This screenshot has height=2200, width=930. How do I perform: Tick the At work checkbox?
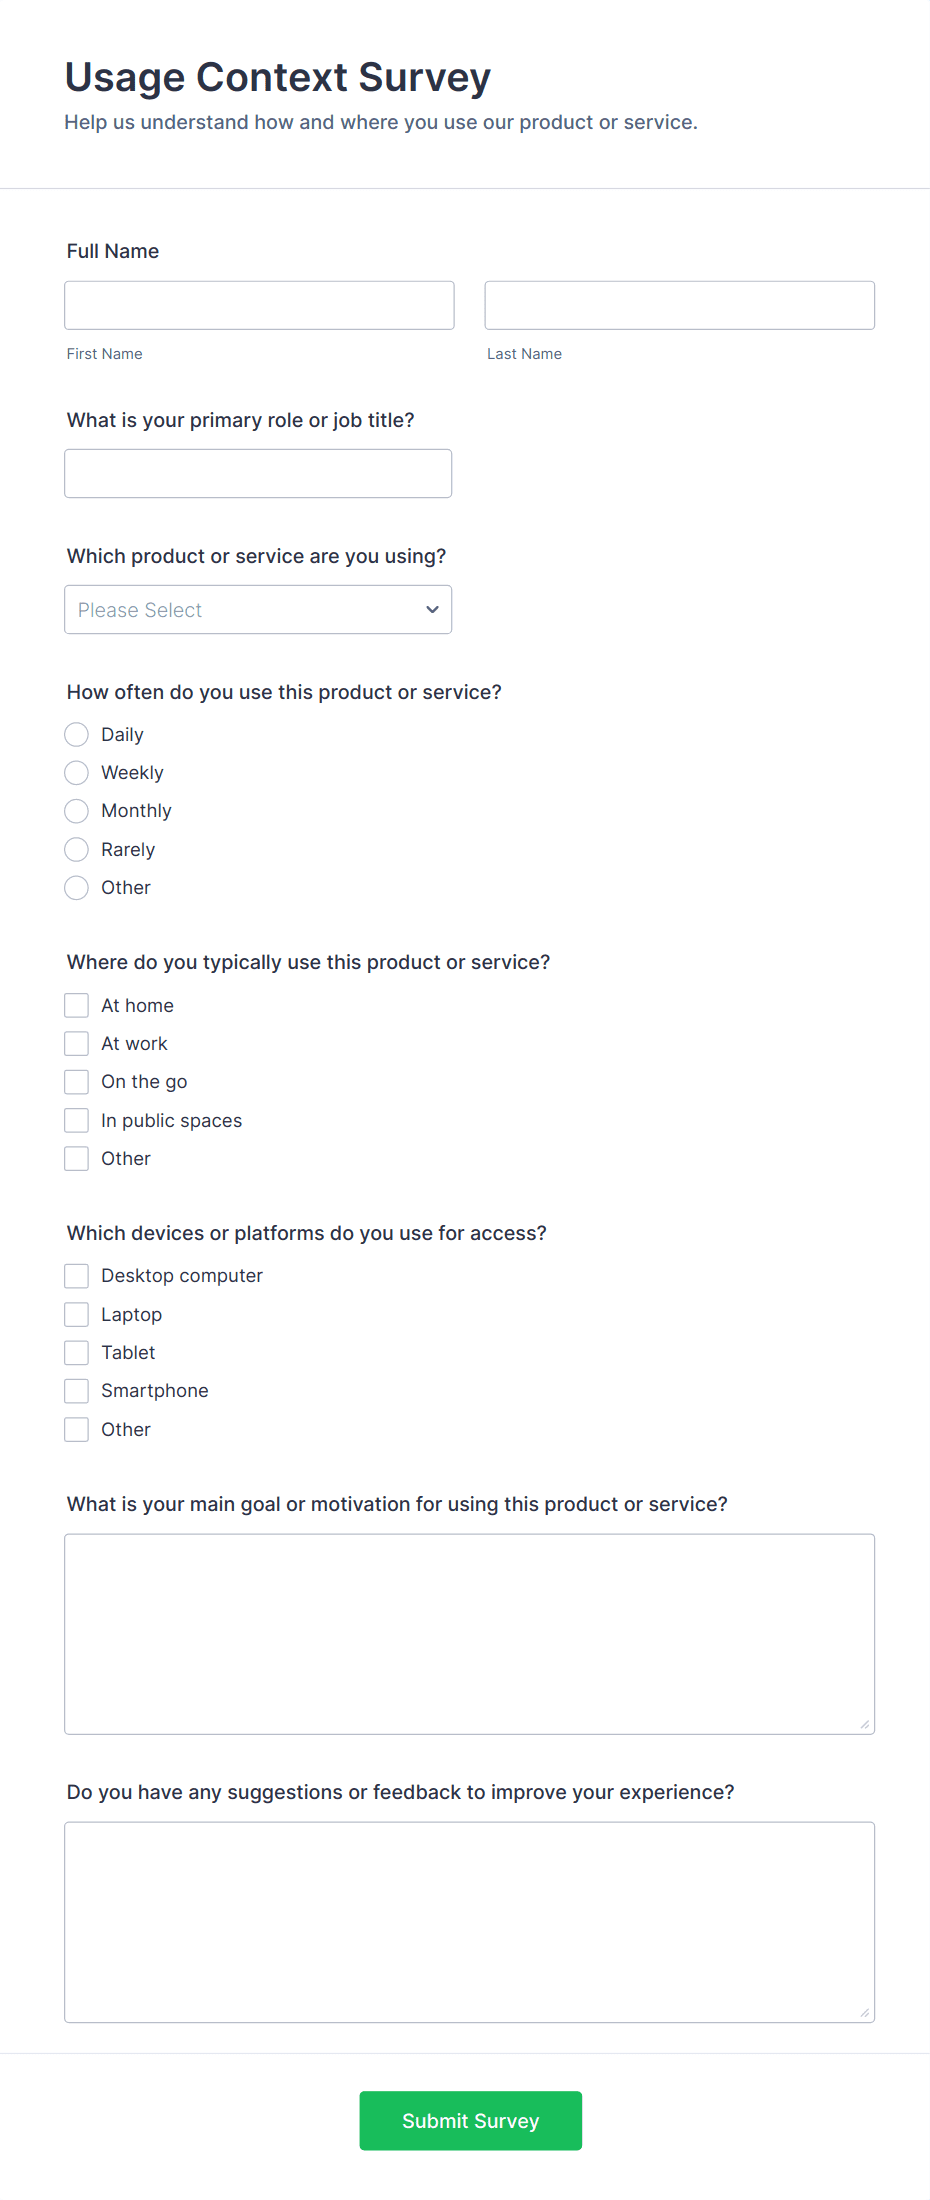click(x=77, y=1044)
